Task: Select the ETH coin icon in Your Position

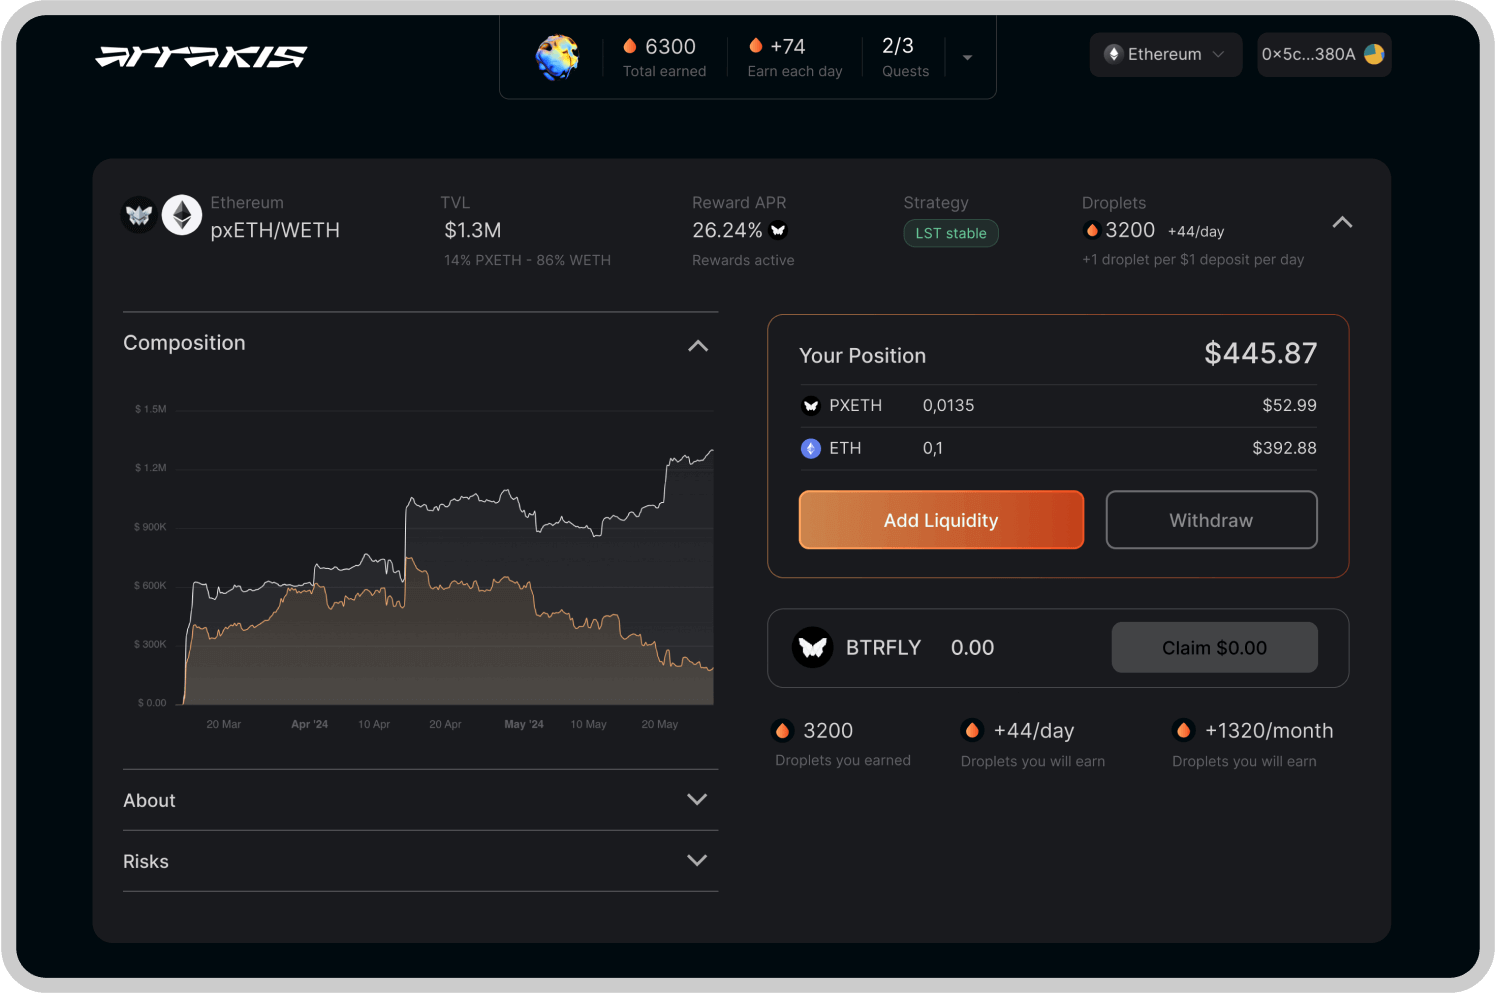Action: 810,448
